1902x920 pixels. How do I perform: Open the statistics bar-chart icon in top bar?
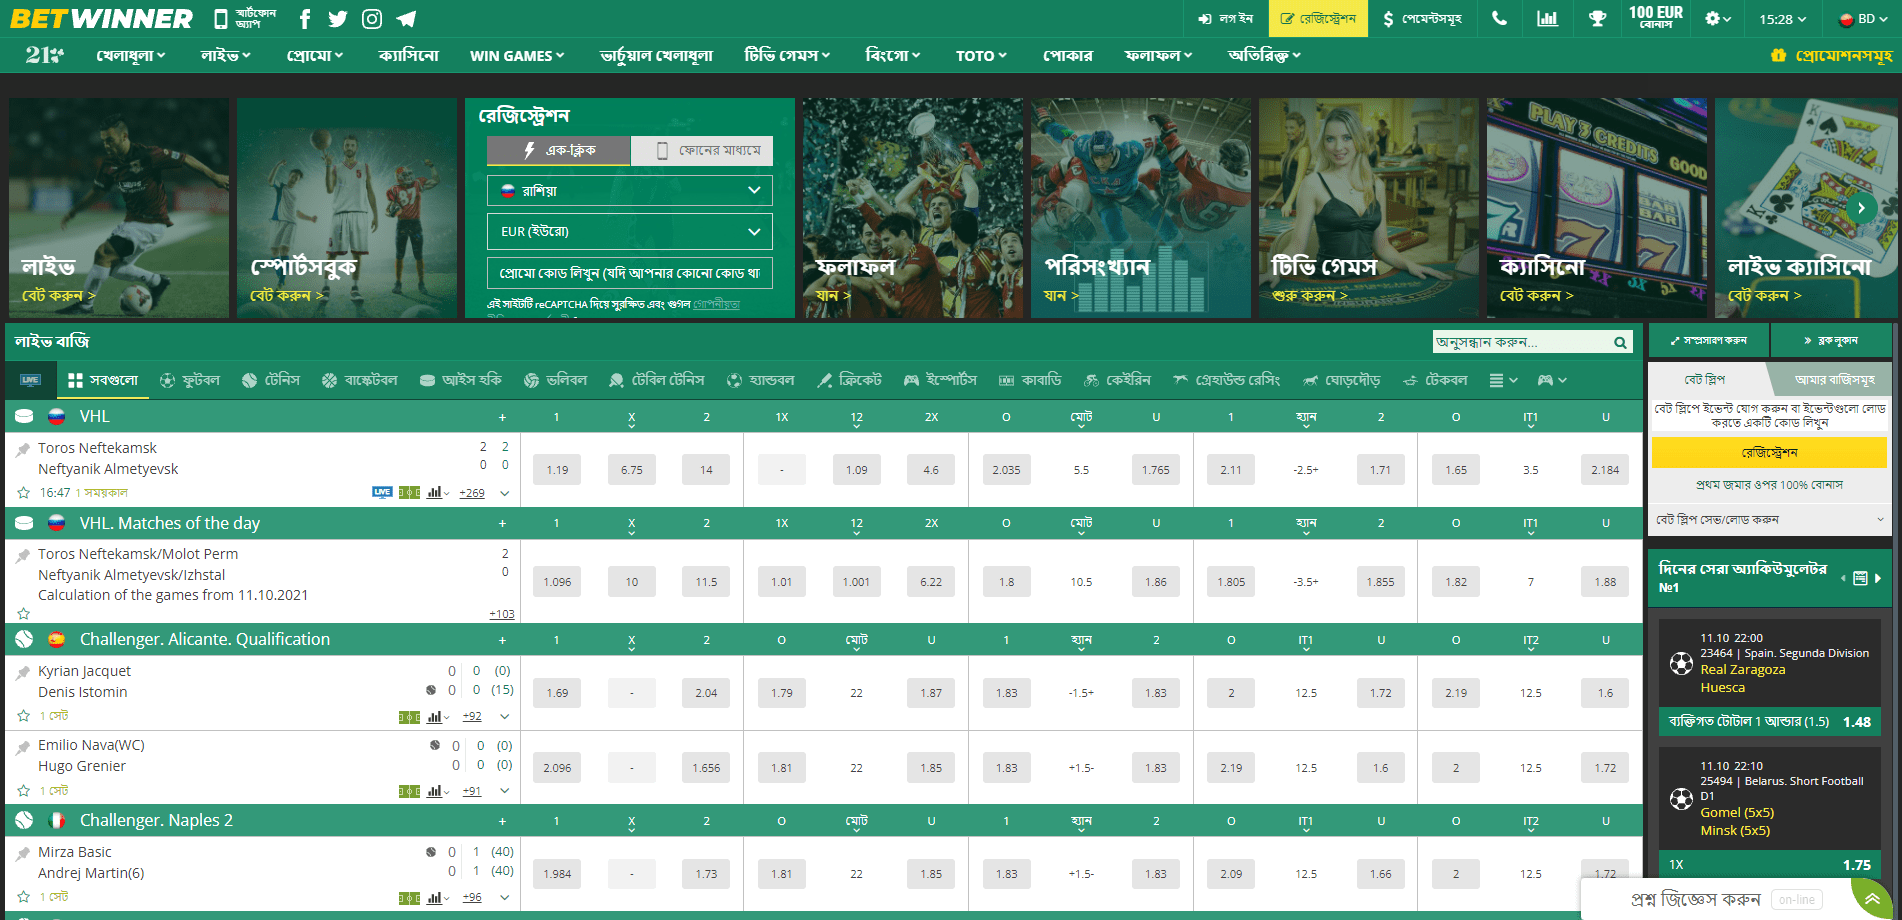click(1547, 19)
